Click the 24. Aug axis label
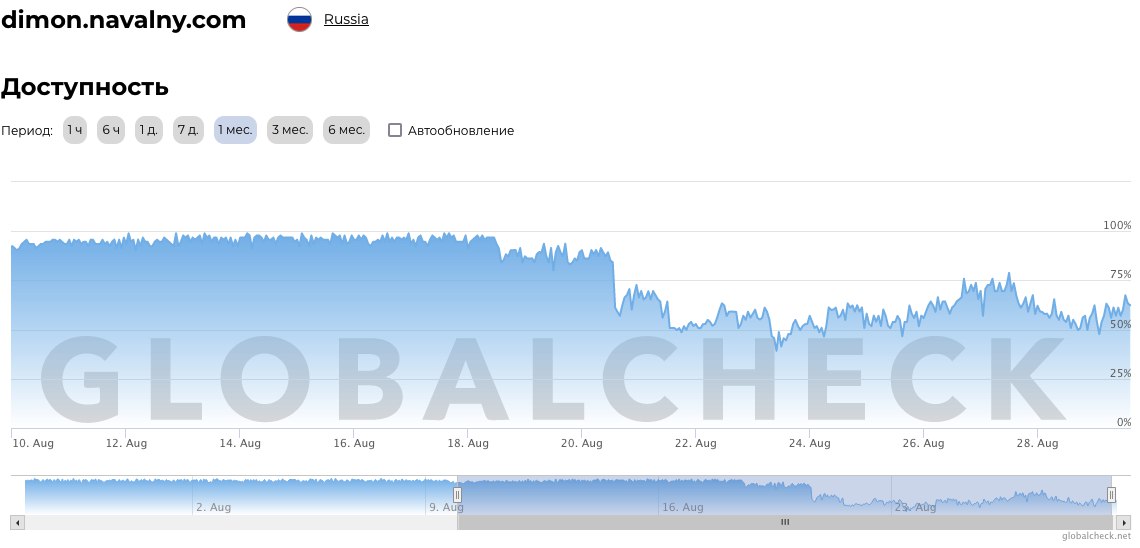This screenshot has height=548, width=1140. tap(810, 443)
